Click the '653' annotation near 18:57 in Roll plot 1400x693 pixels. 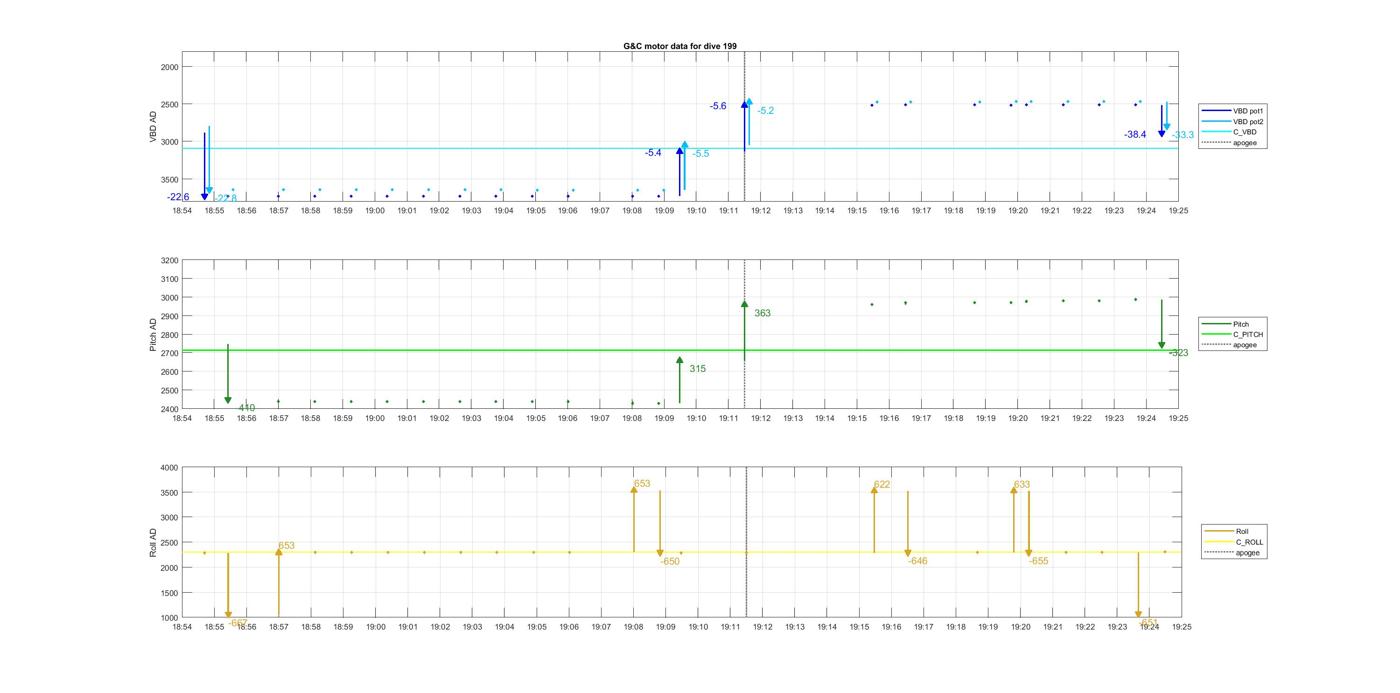(x=286, y=546)
